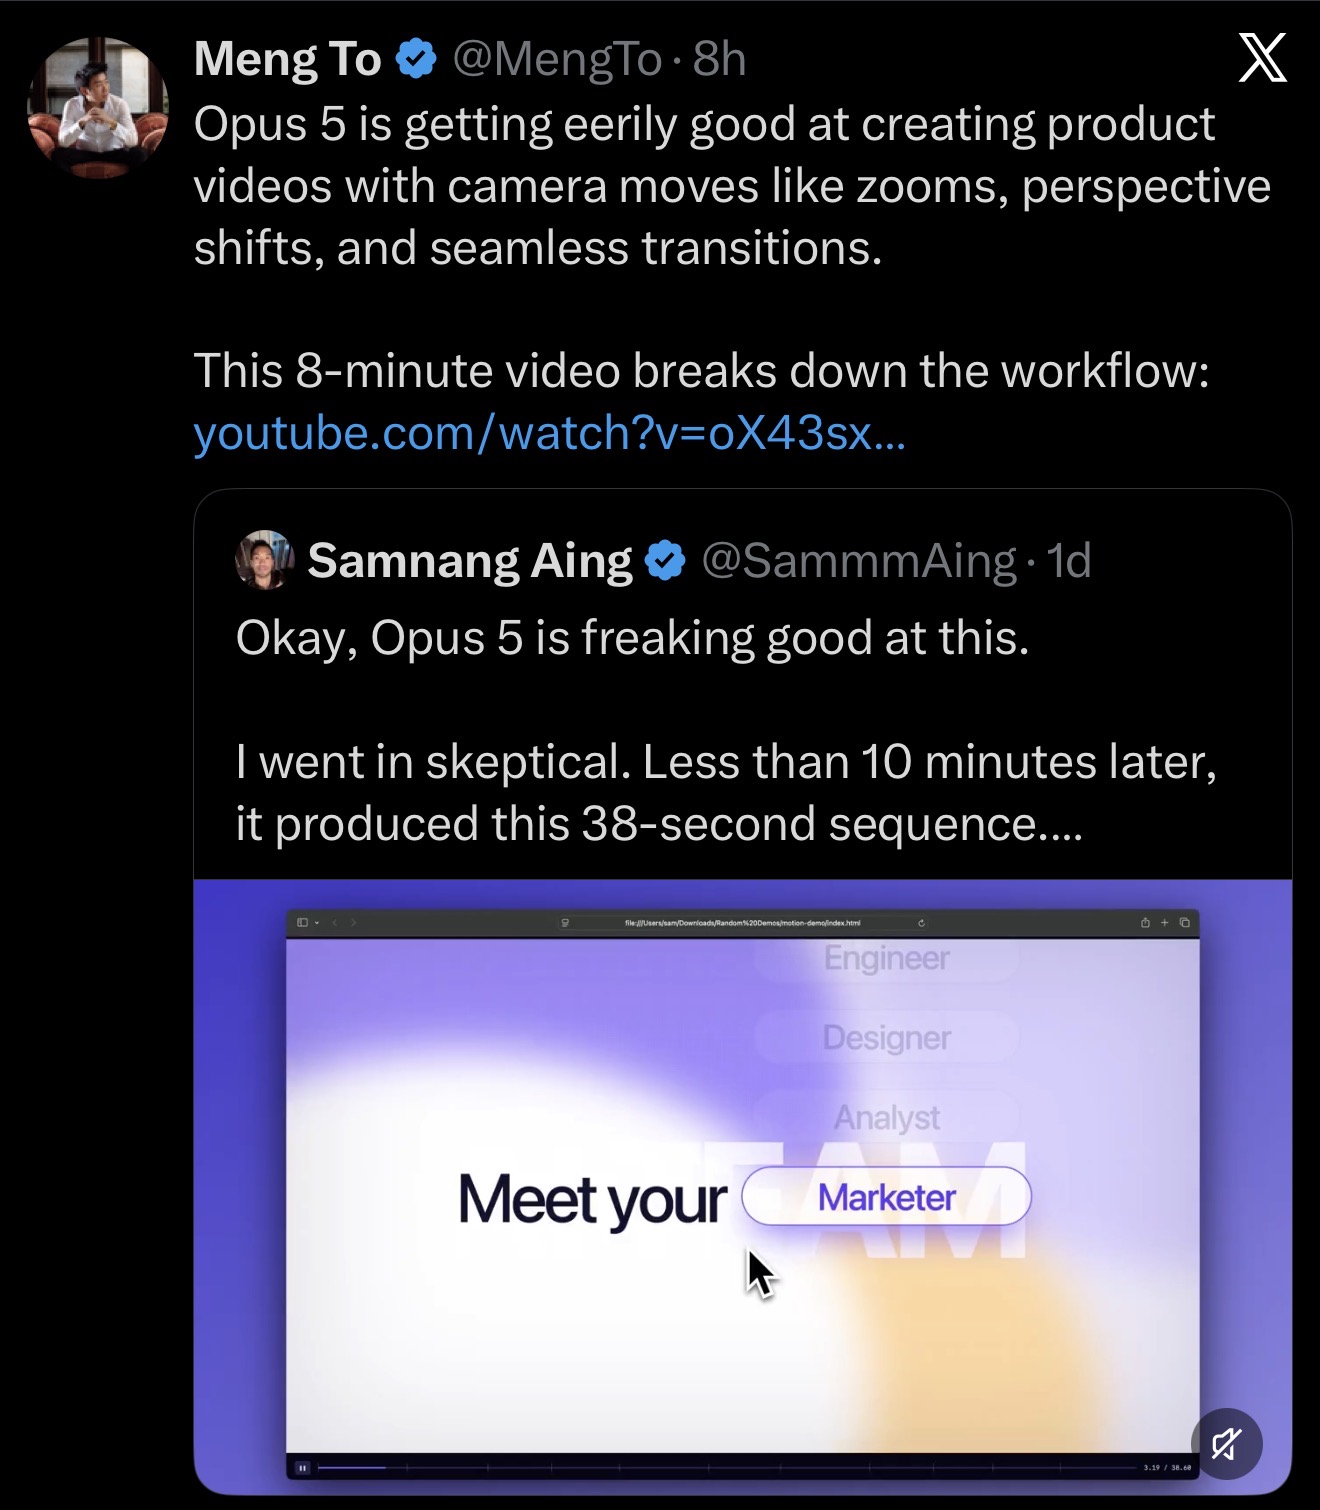Unmute the video with the speaker icon
Screen dimensions: 1320x1510
(1226, 1443)
